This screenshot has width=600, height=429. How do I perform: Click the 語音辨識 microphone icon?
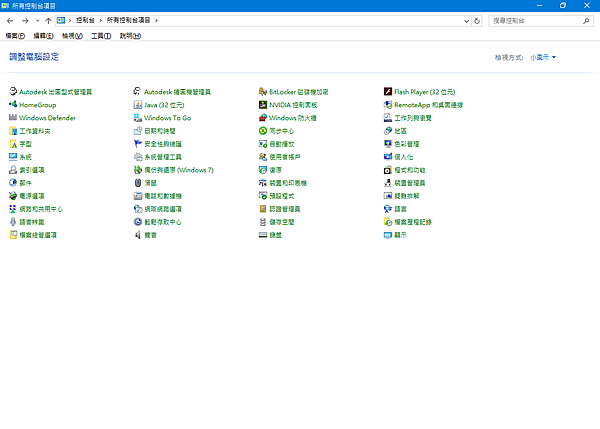[13, 222]
